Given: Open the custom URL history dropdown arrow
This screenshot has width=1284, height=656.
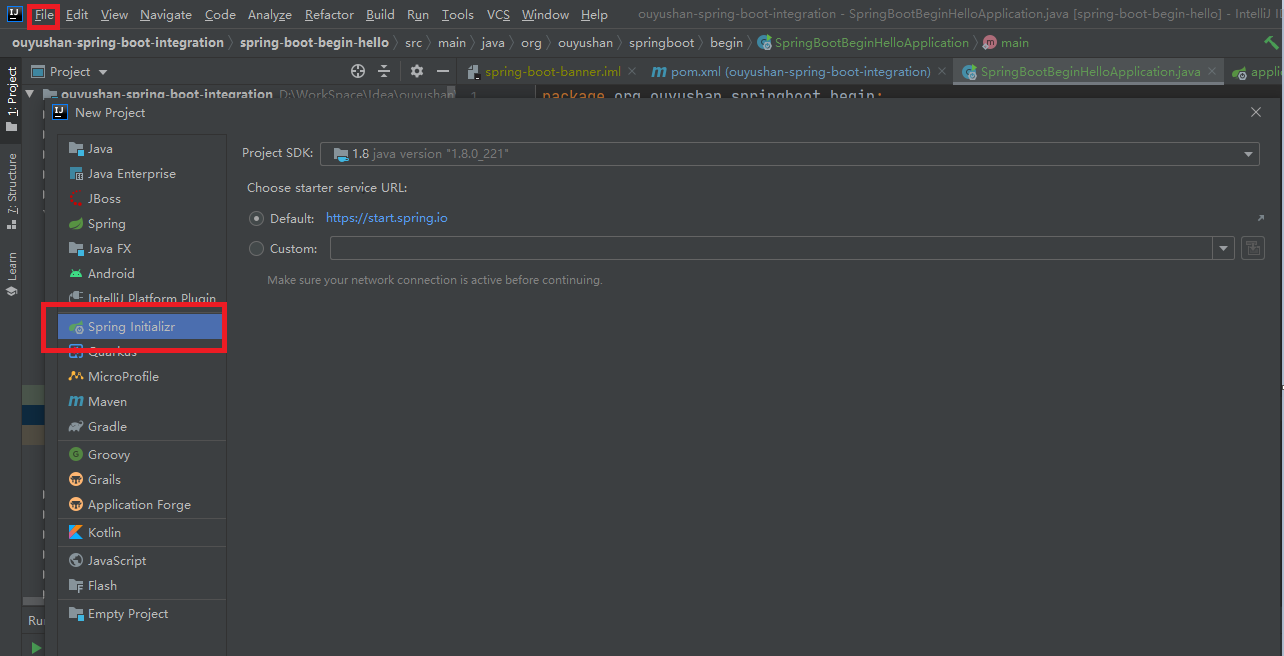Looking at the screenshot, I should click(1222, 248).
